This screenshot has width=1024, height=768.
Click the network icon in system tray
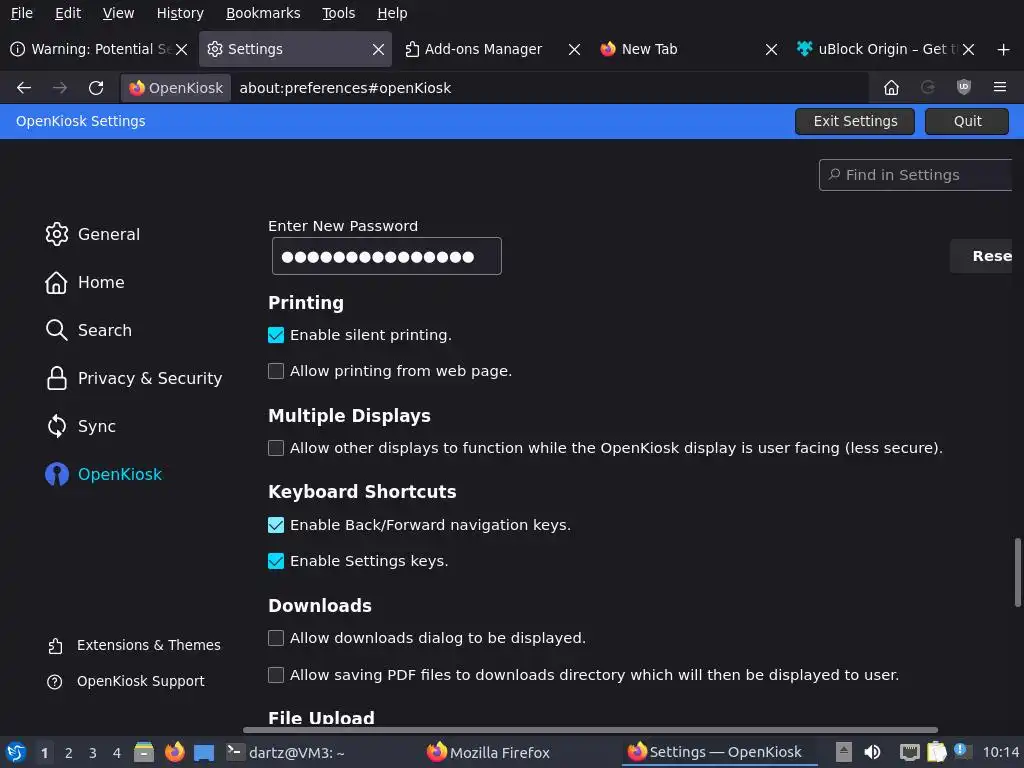[909, 752]
